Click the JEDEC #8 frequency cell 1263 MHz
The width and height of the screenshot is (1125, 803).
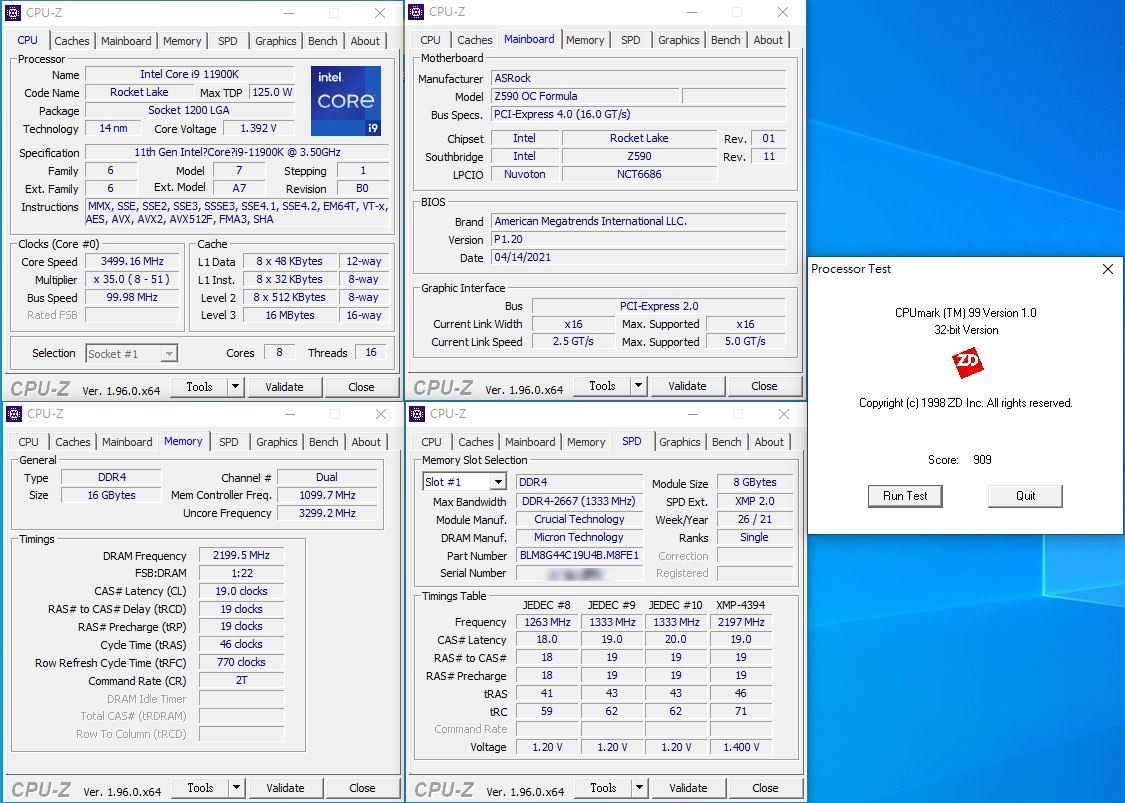pyautogui.click(x=547, y=622)
